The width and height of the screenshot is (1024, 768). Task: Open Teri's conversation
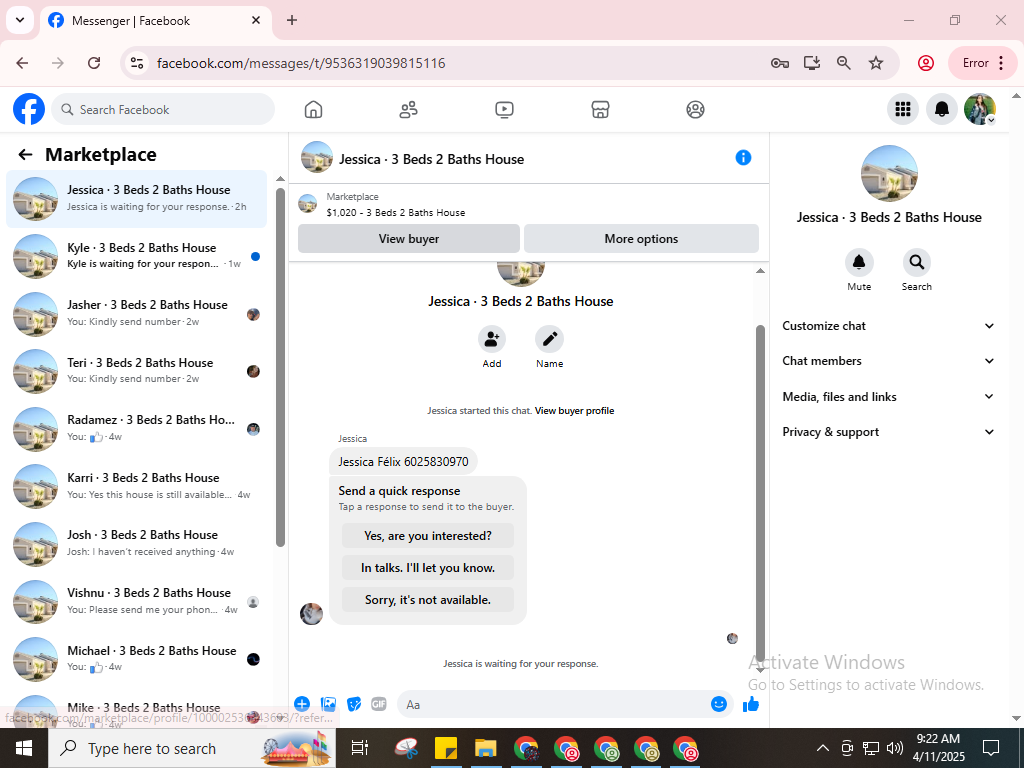(137, 371)
